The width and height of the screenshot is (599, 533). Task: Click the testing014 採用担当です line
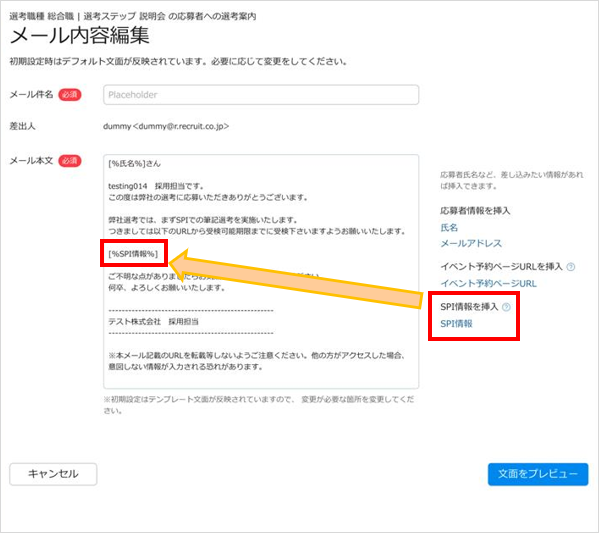click(156, 186)
